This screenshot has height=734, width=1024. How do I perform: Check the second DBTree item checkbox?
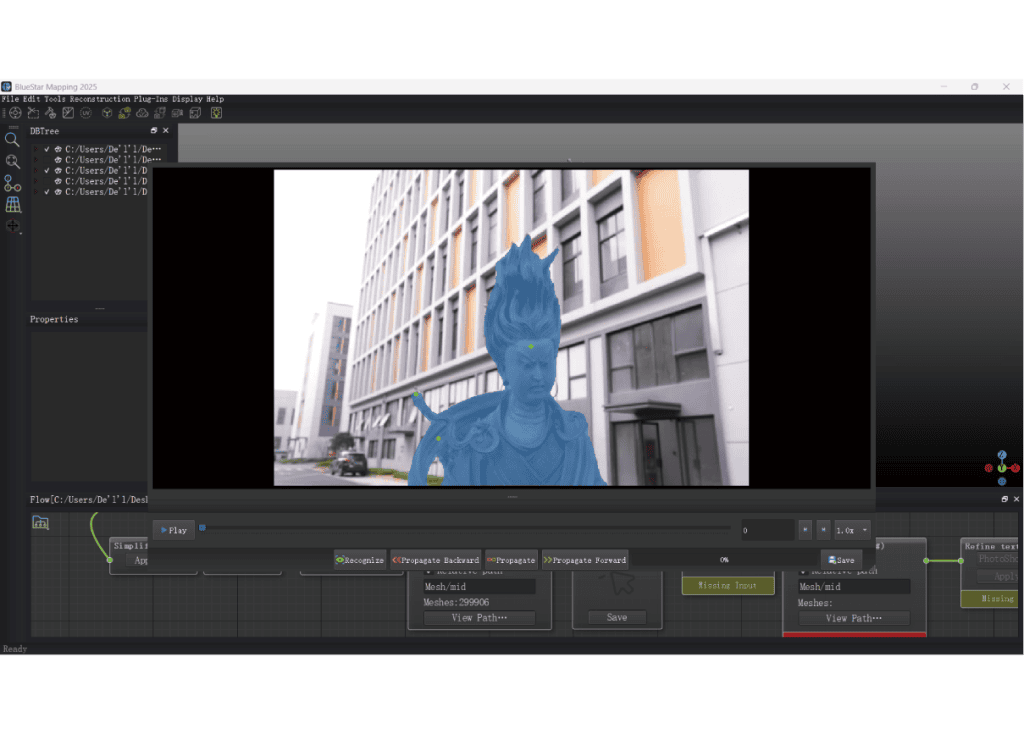coord(47,159)
